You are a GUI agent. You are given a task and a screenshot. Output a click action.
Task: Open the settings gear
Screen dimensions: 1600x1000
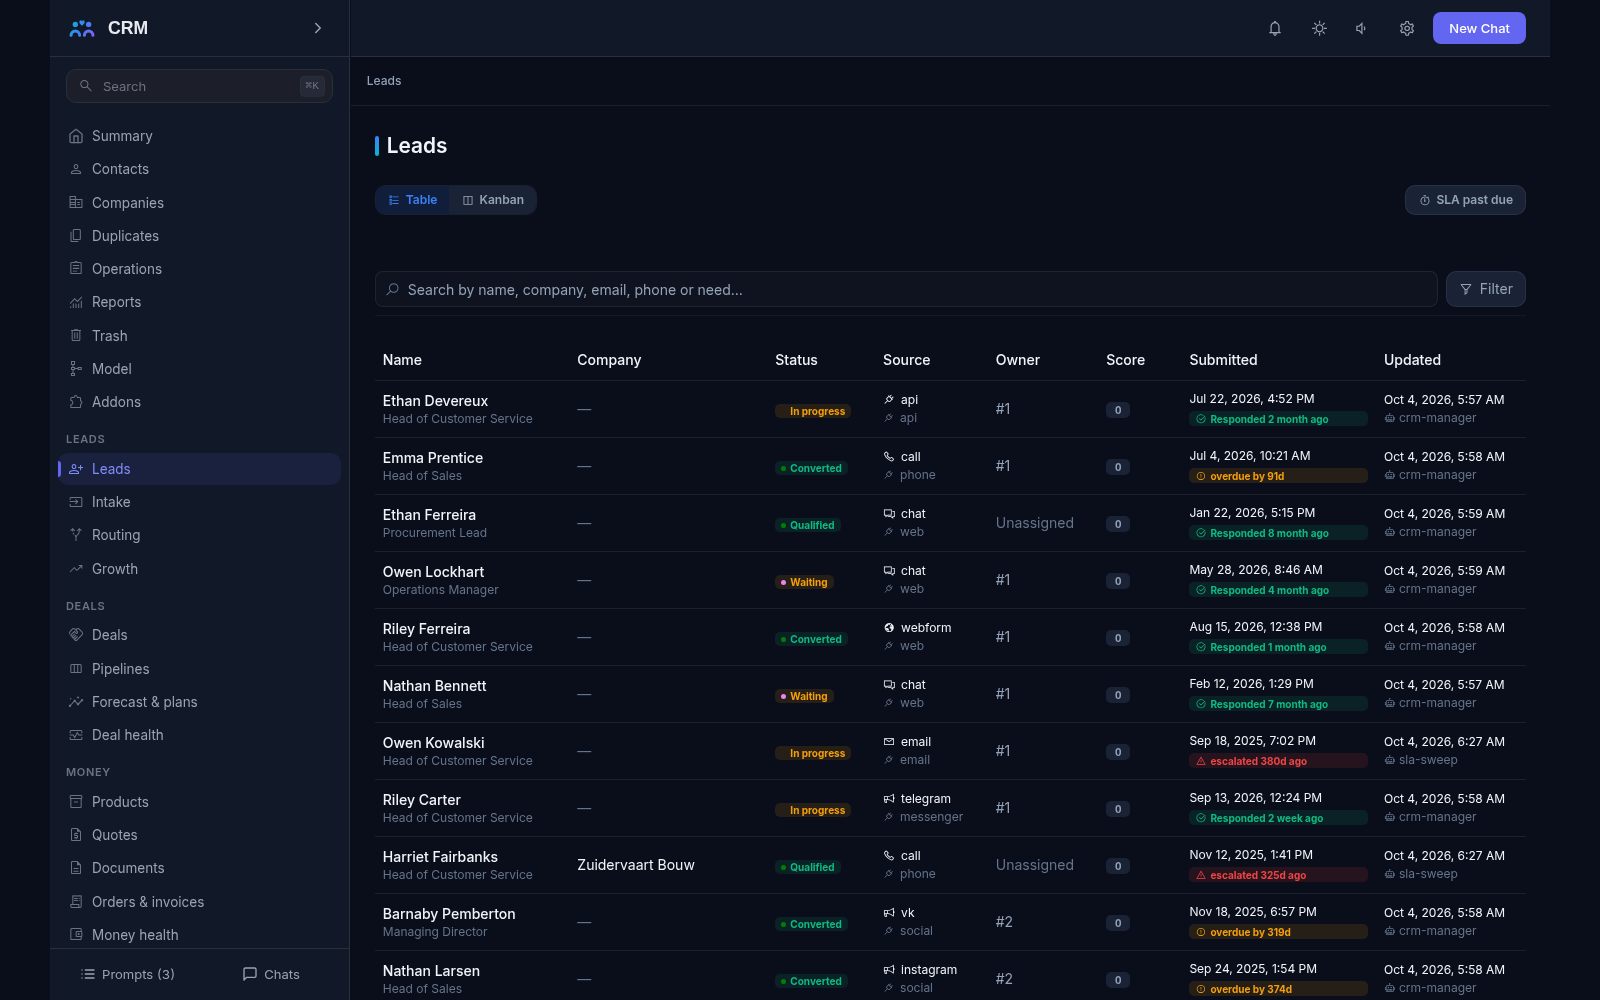point(1407,28)
